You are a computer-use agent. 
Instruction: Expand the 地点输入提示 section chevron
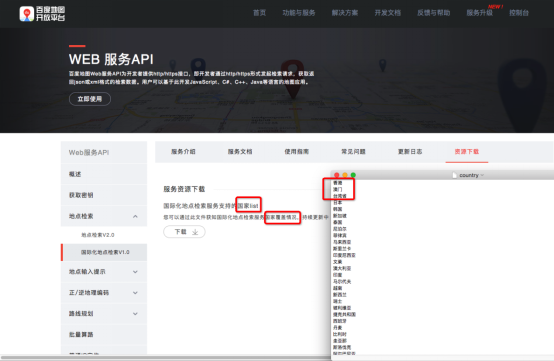click(x=135, y=272)
